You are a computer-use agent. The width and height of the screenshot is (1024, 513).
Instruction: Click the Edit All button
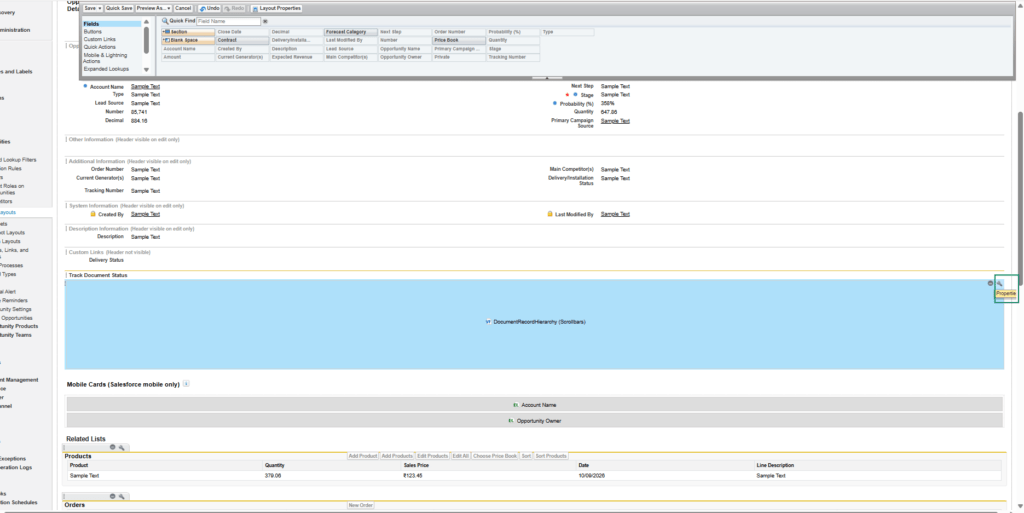click(460, 456)
